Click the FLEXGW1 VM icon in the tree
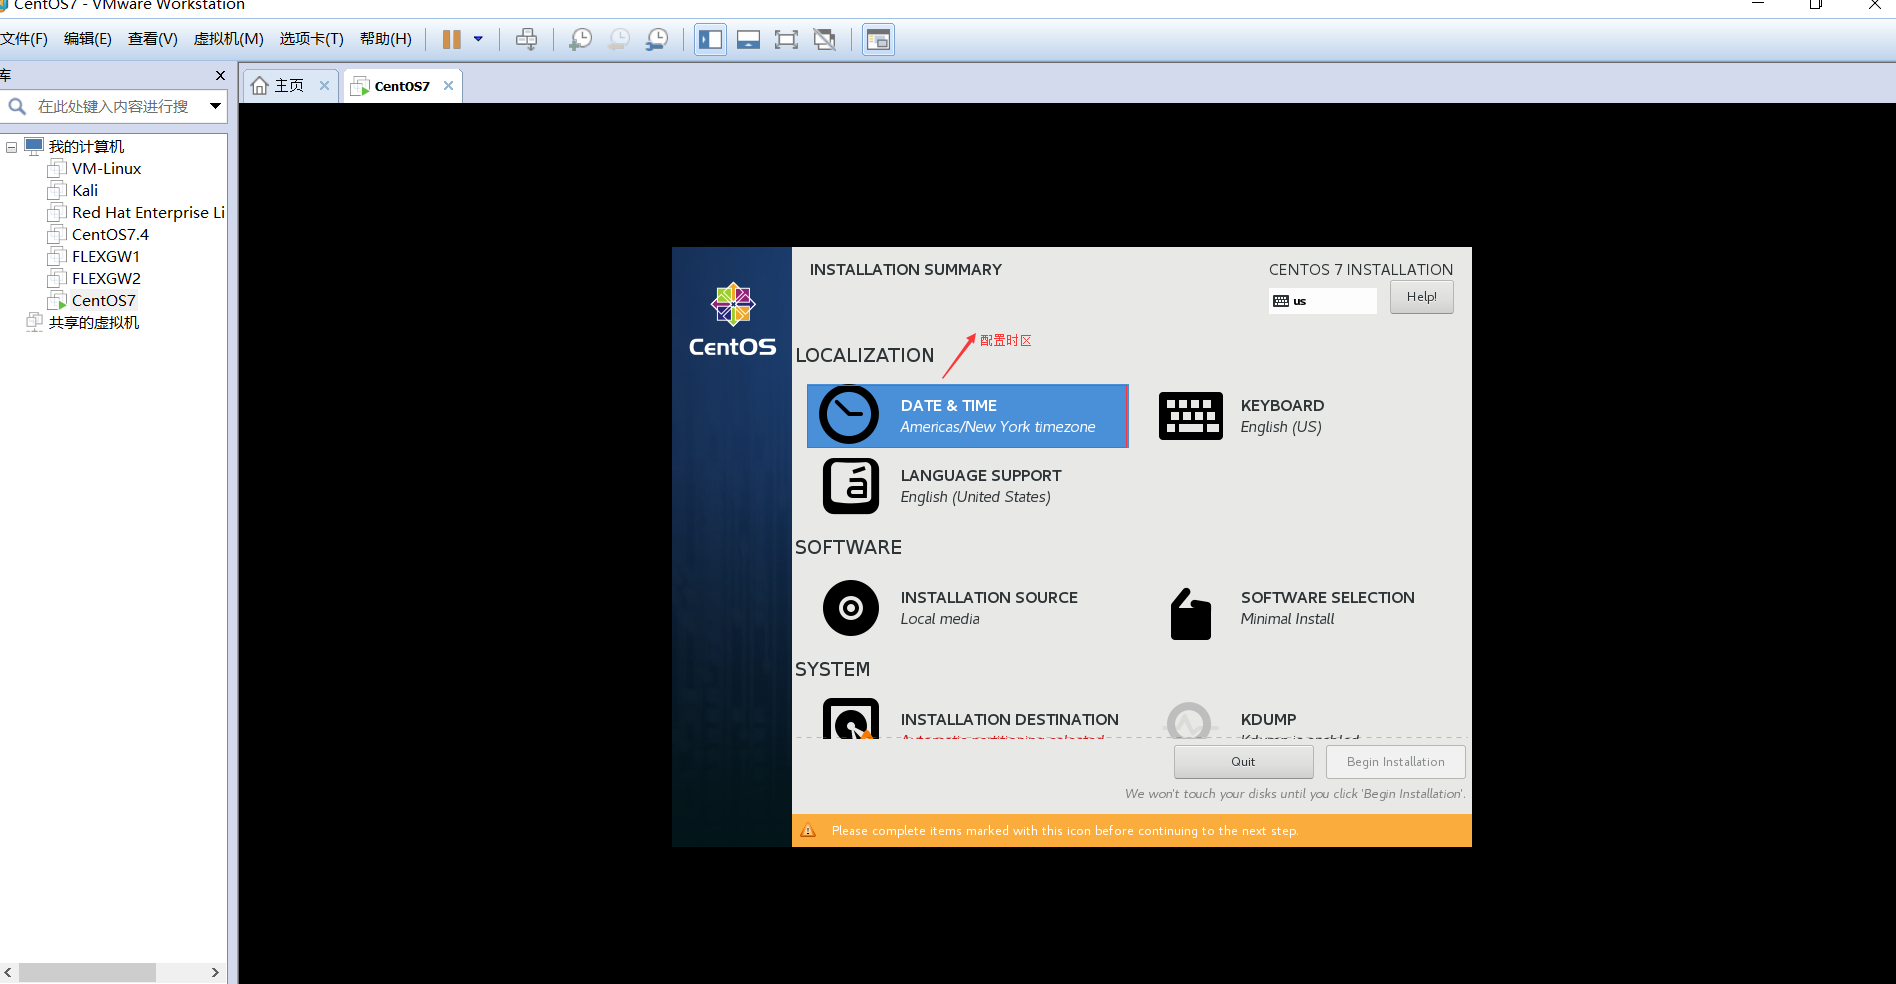Image resolution: width=1896 pixels, height=984 pixels. point(57,257)
